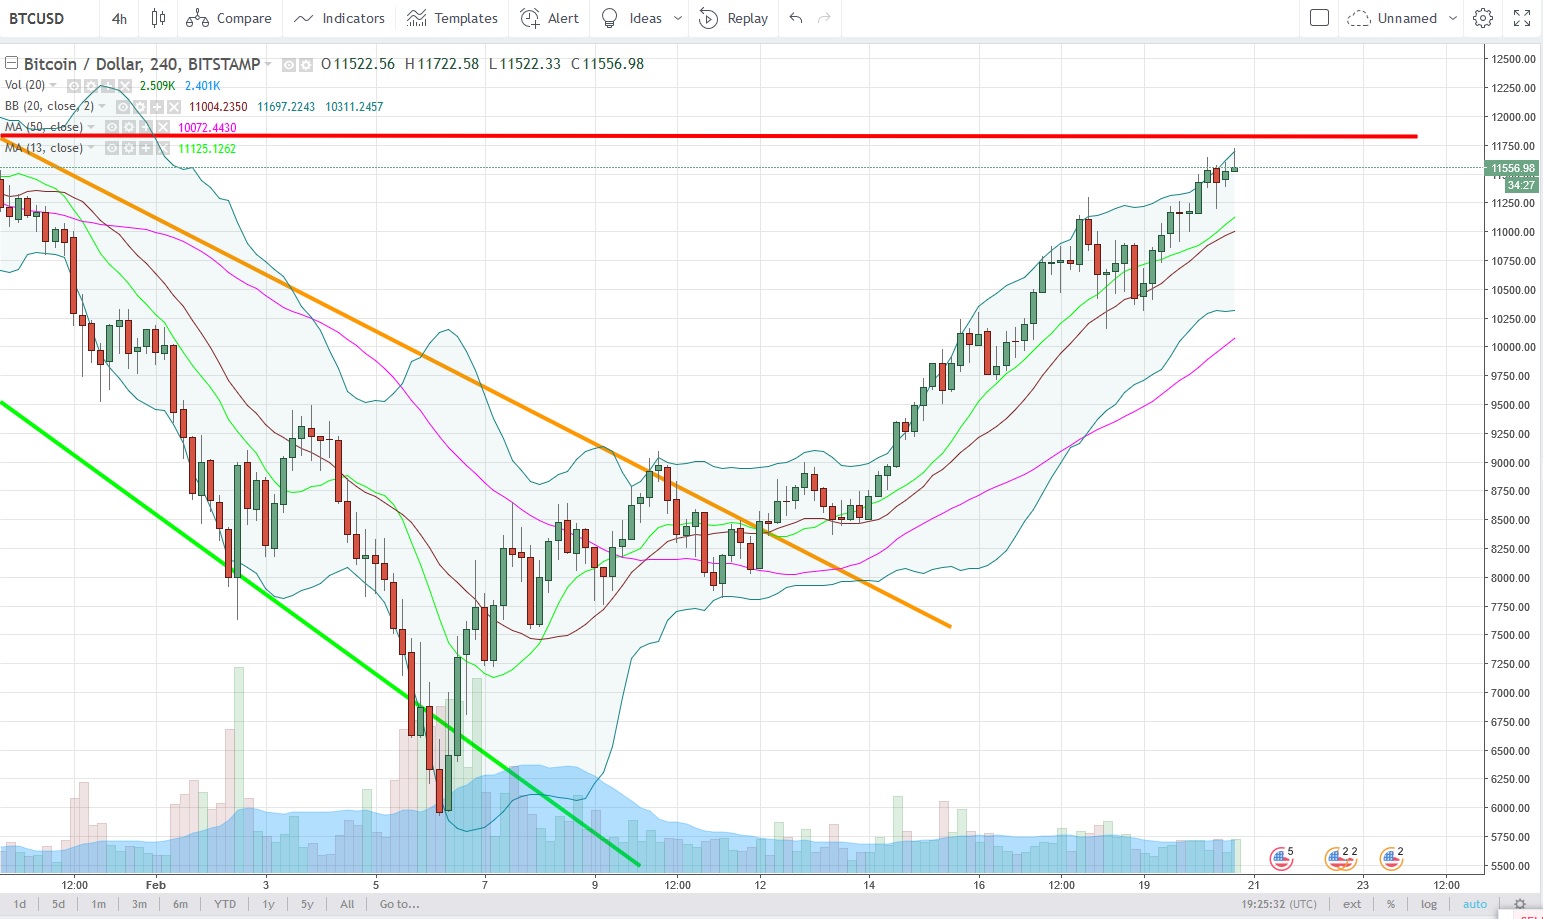This screenshot has height=919, width=1543.
Task: Open the candlestick chart style selector
Action: pos(158,18)
